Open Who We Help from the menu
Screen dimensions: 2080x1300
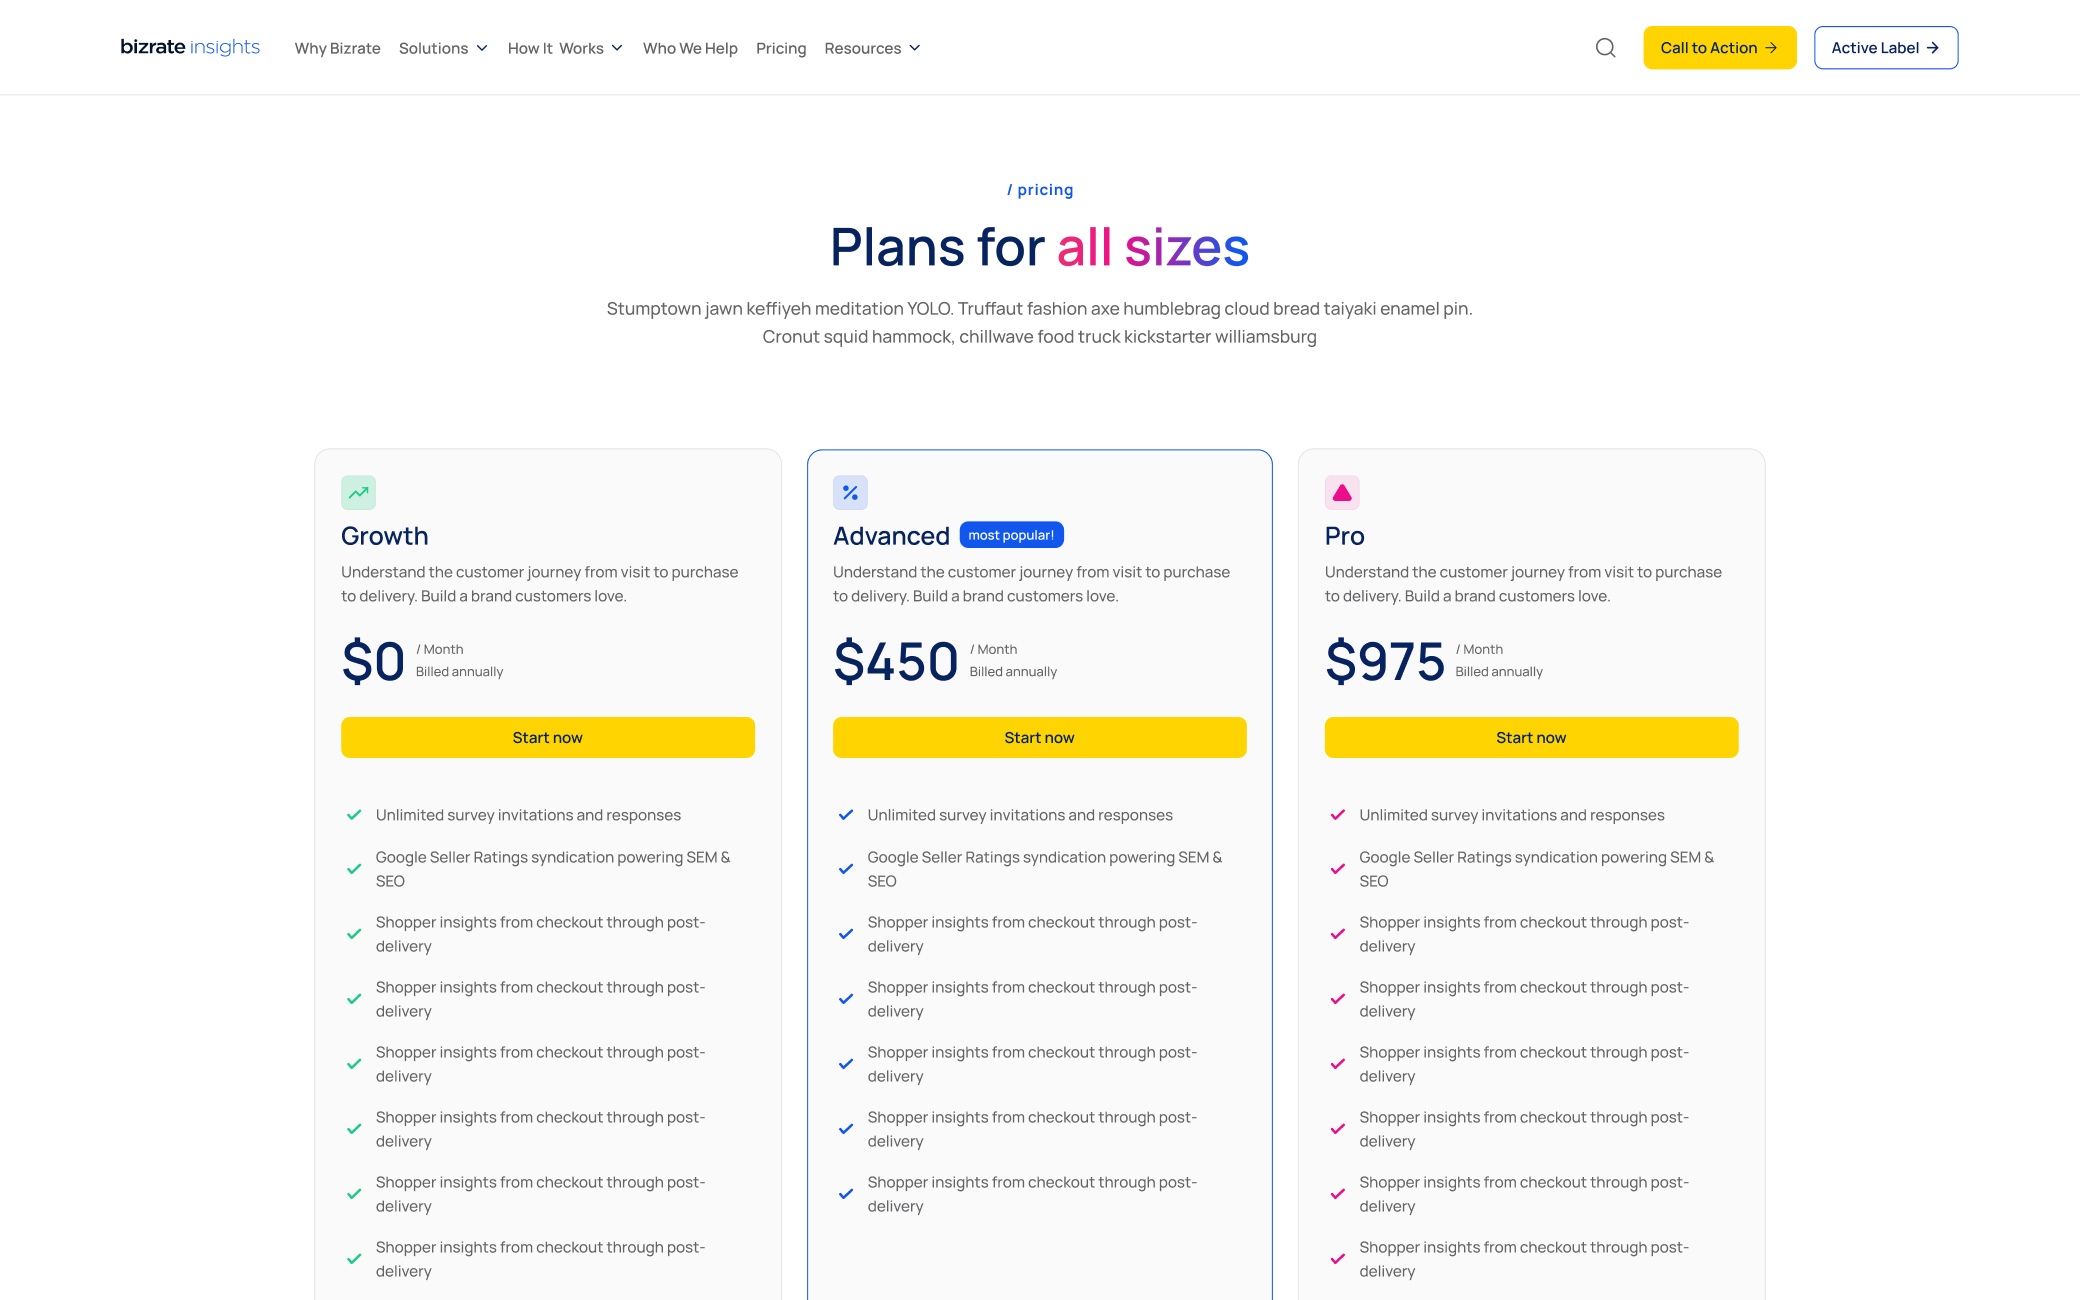point(690,47)
